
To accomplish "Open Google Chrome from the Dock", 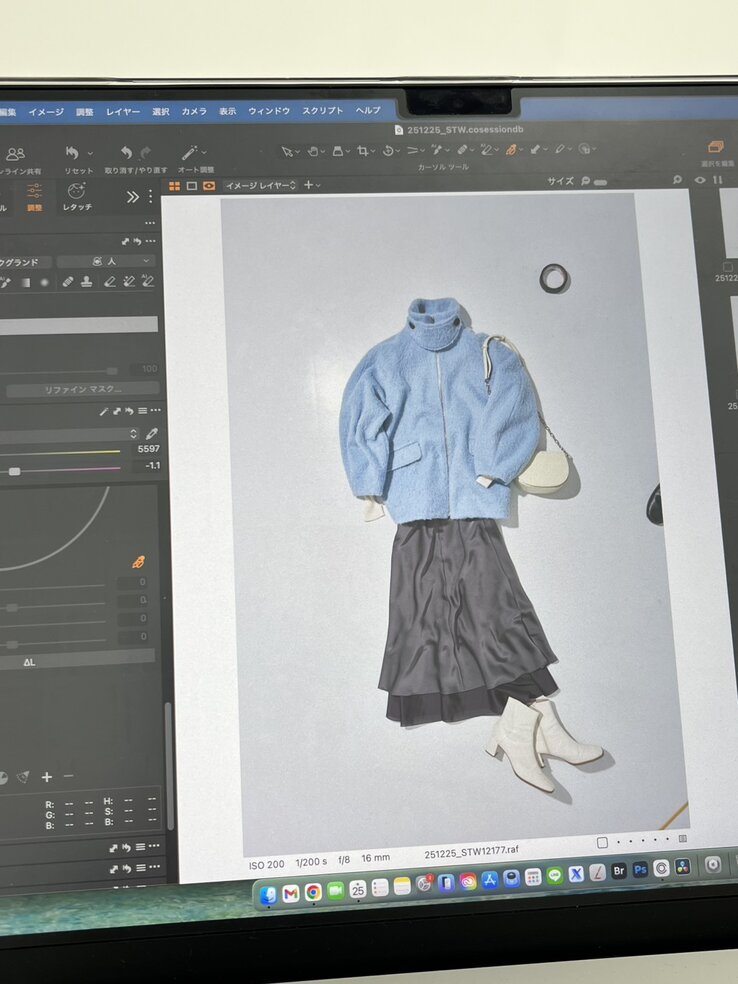I will click(x=313, y=891).
